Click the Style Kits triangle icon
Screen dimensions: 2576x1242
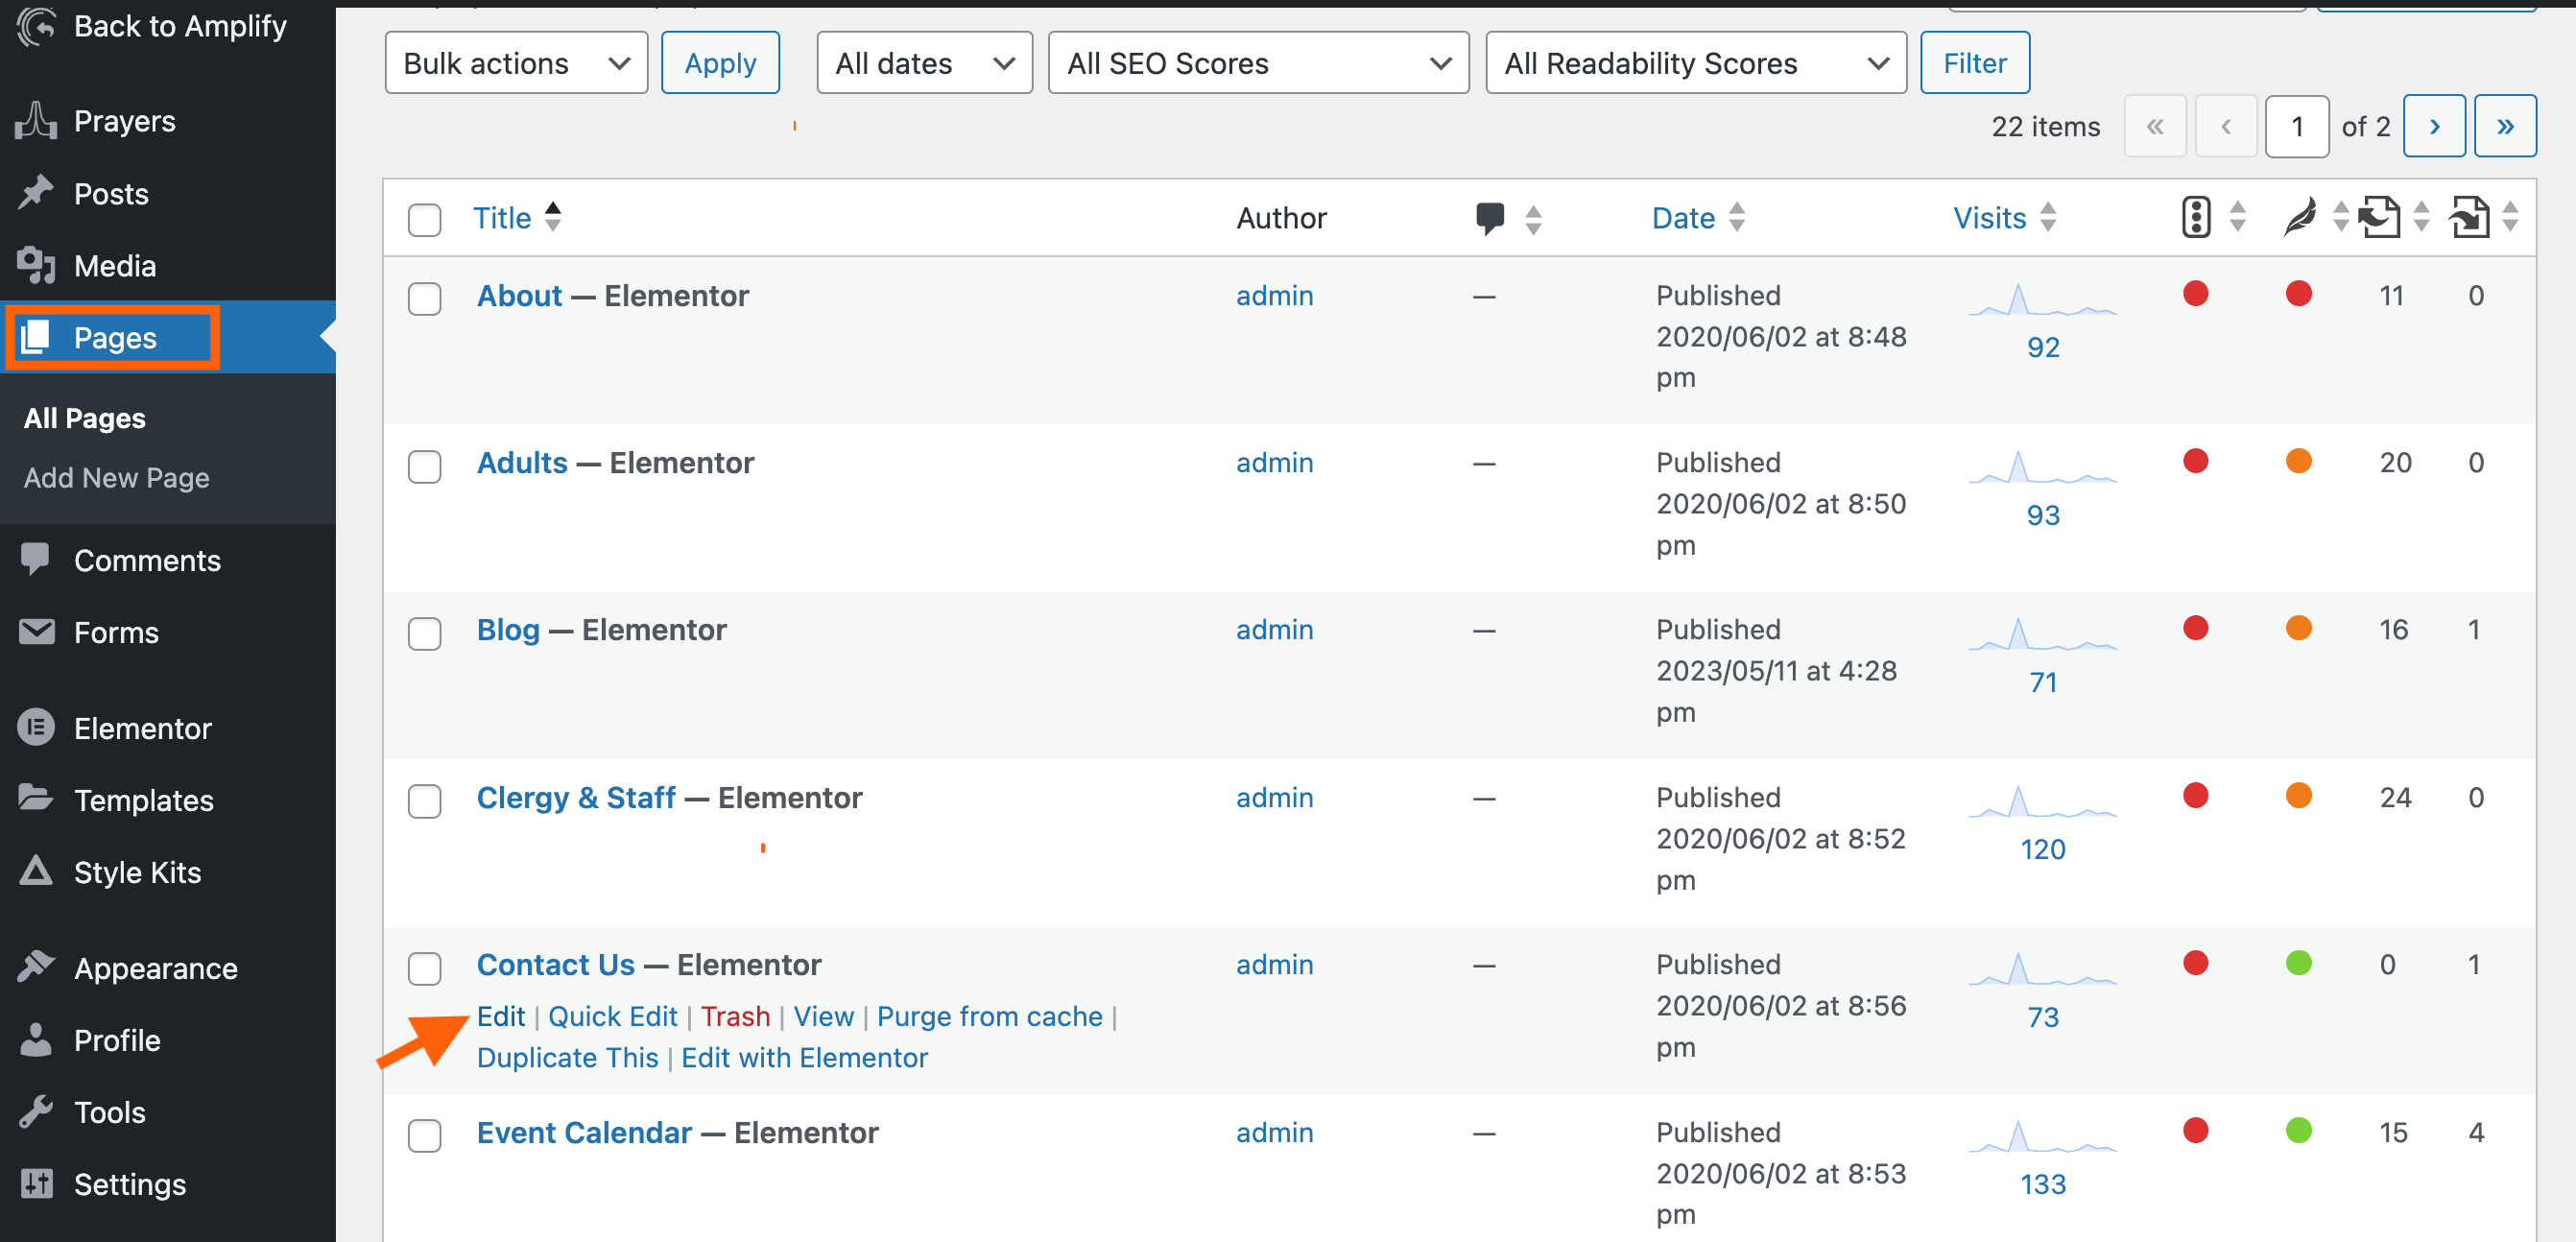point(36,871)
